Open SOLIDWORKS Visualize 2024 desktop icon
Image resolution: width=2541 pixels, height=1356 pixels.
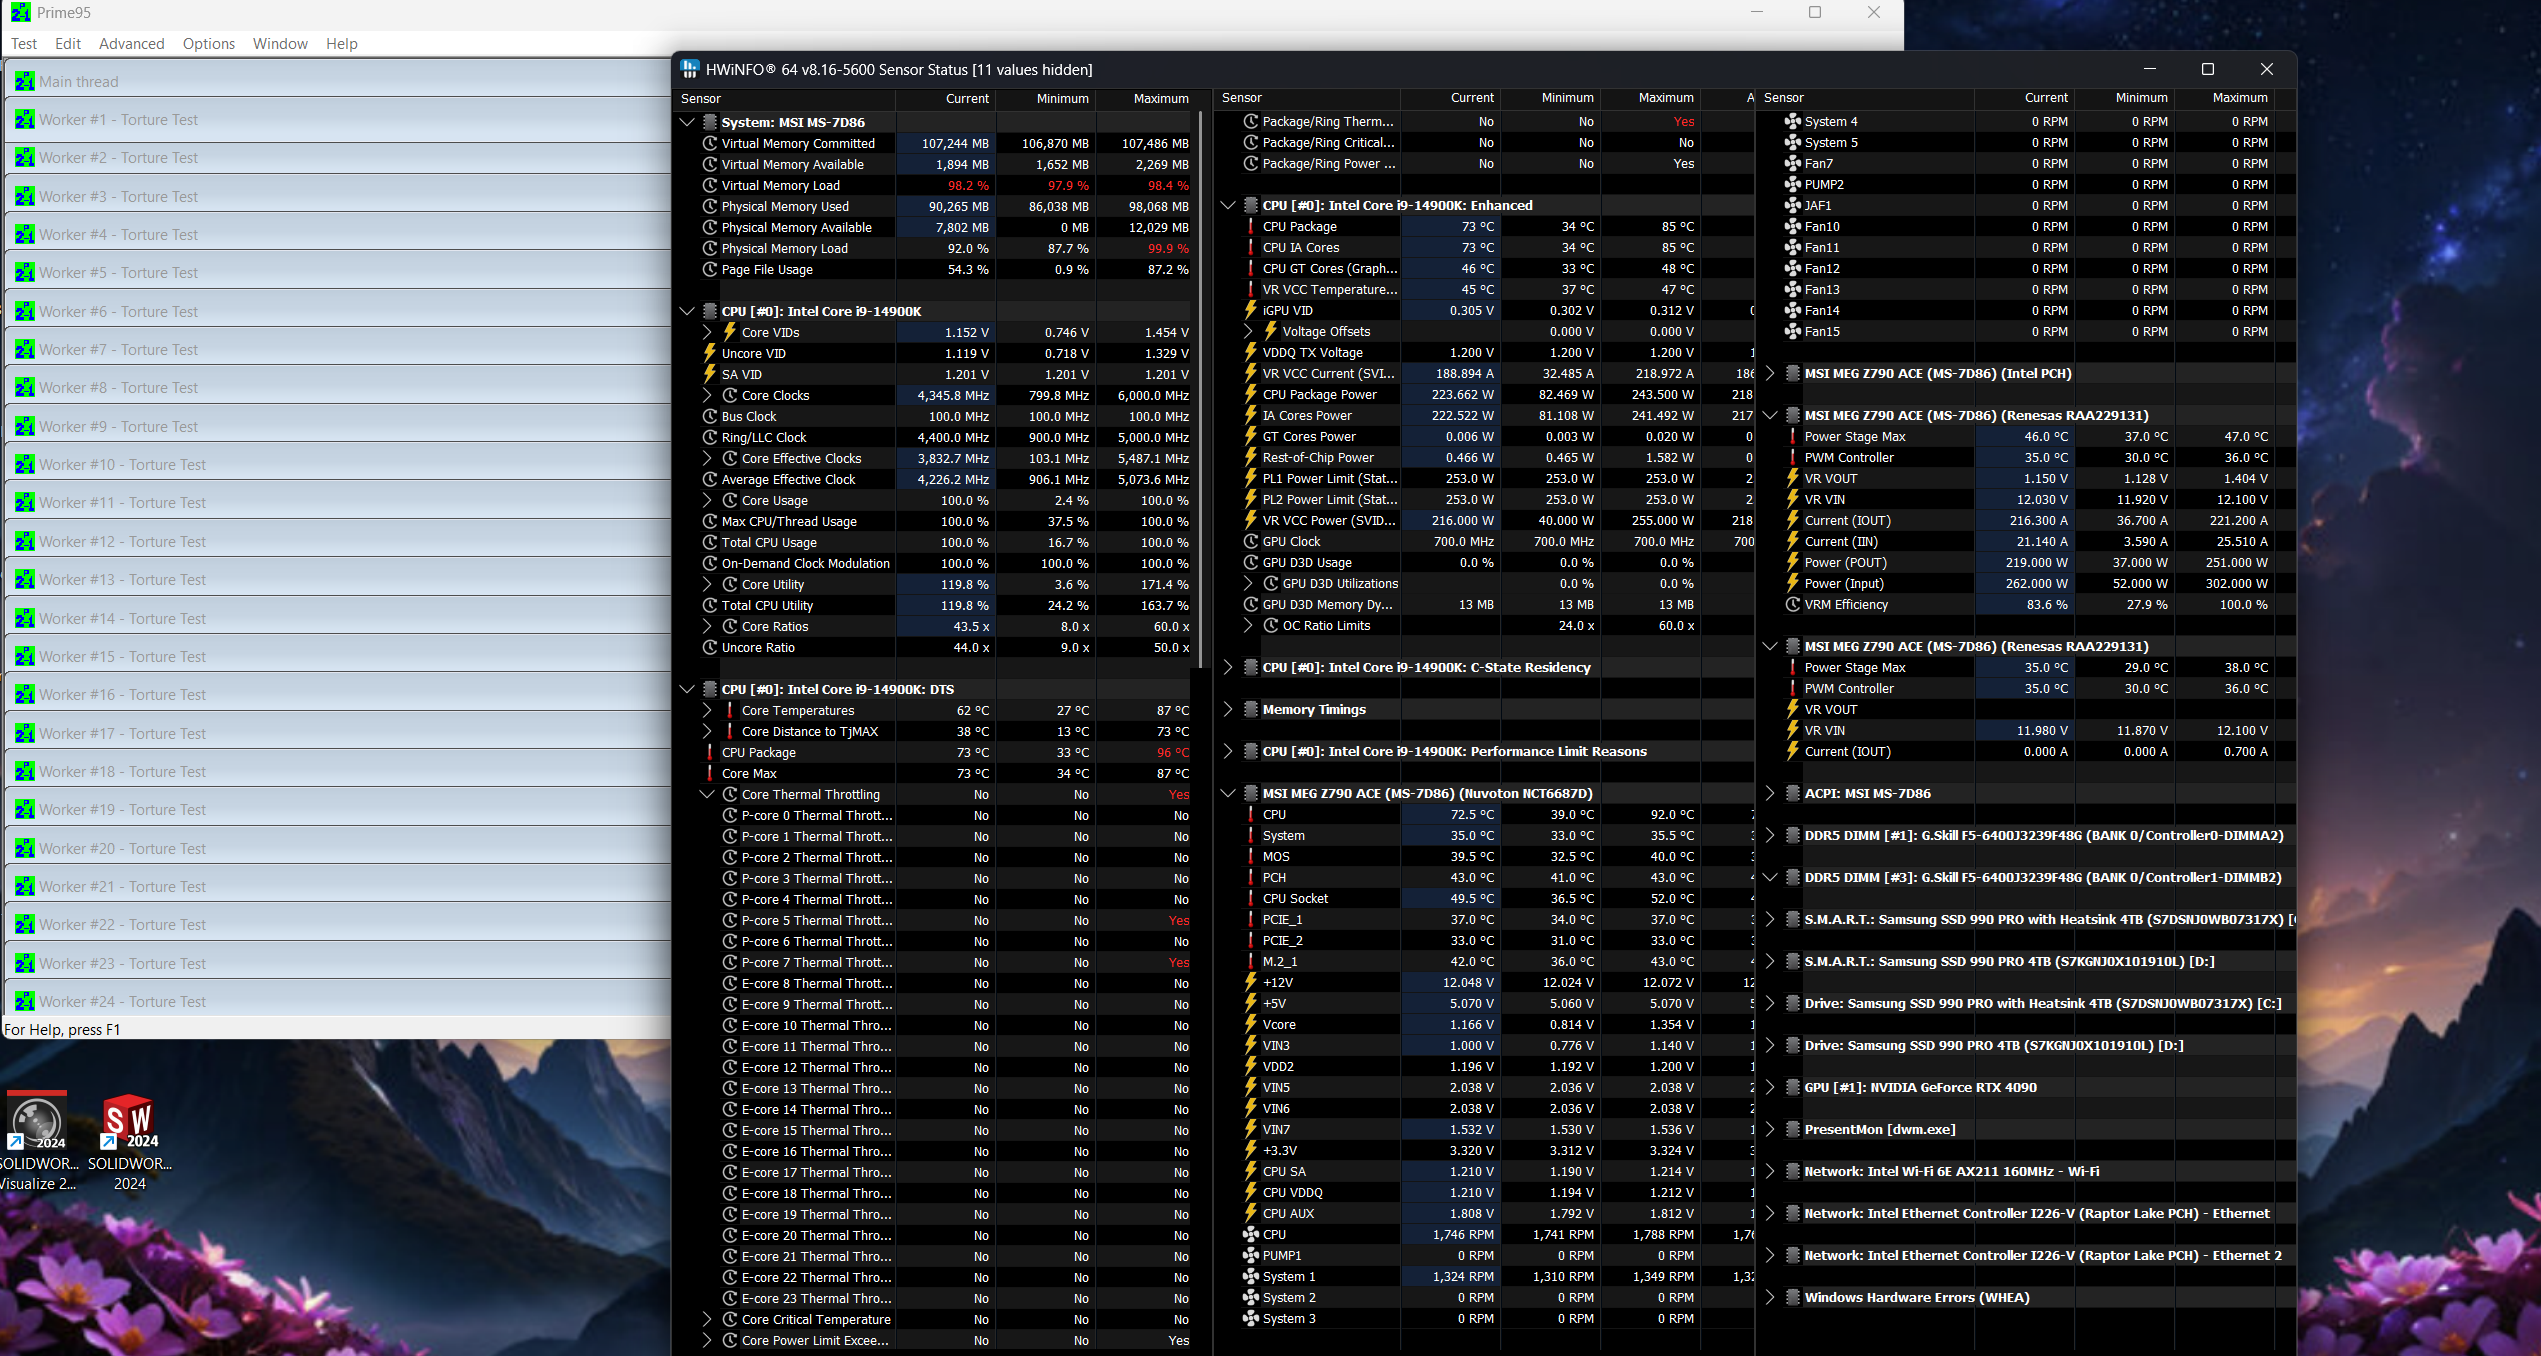(38, 1122)
